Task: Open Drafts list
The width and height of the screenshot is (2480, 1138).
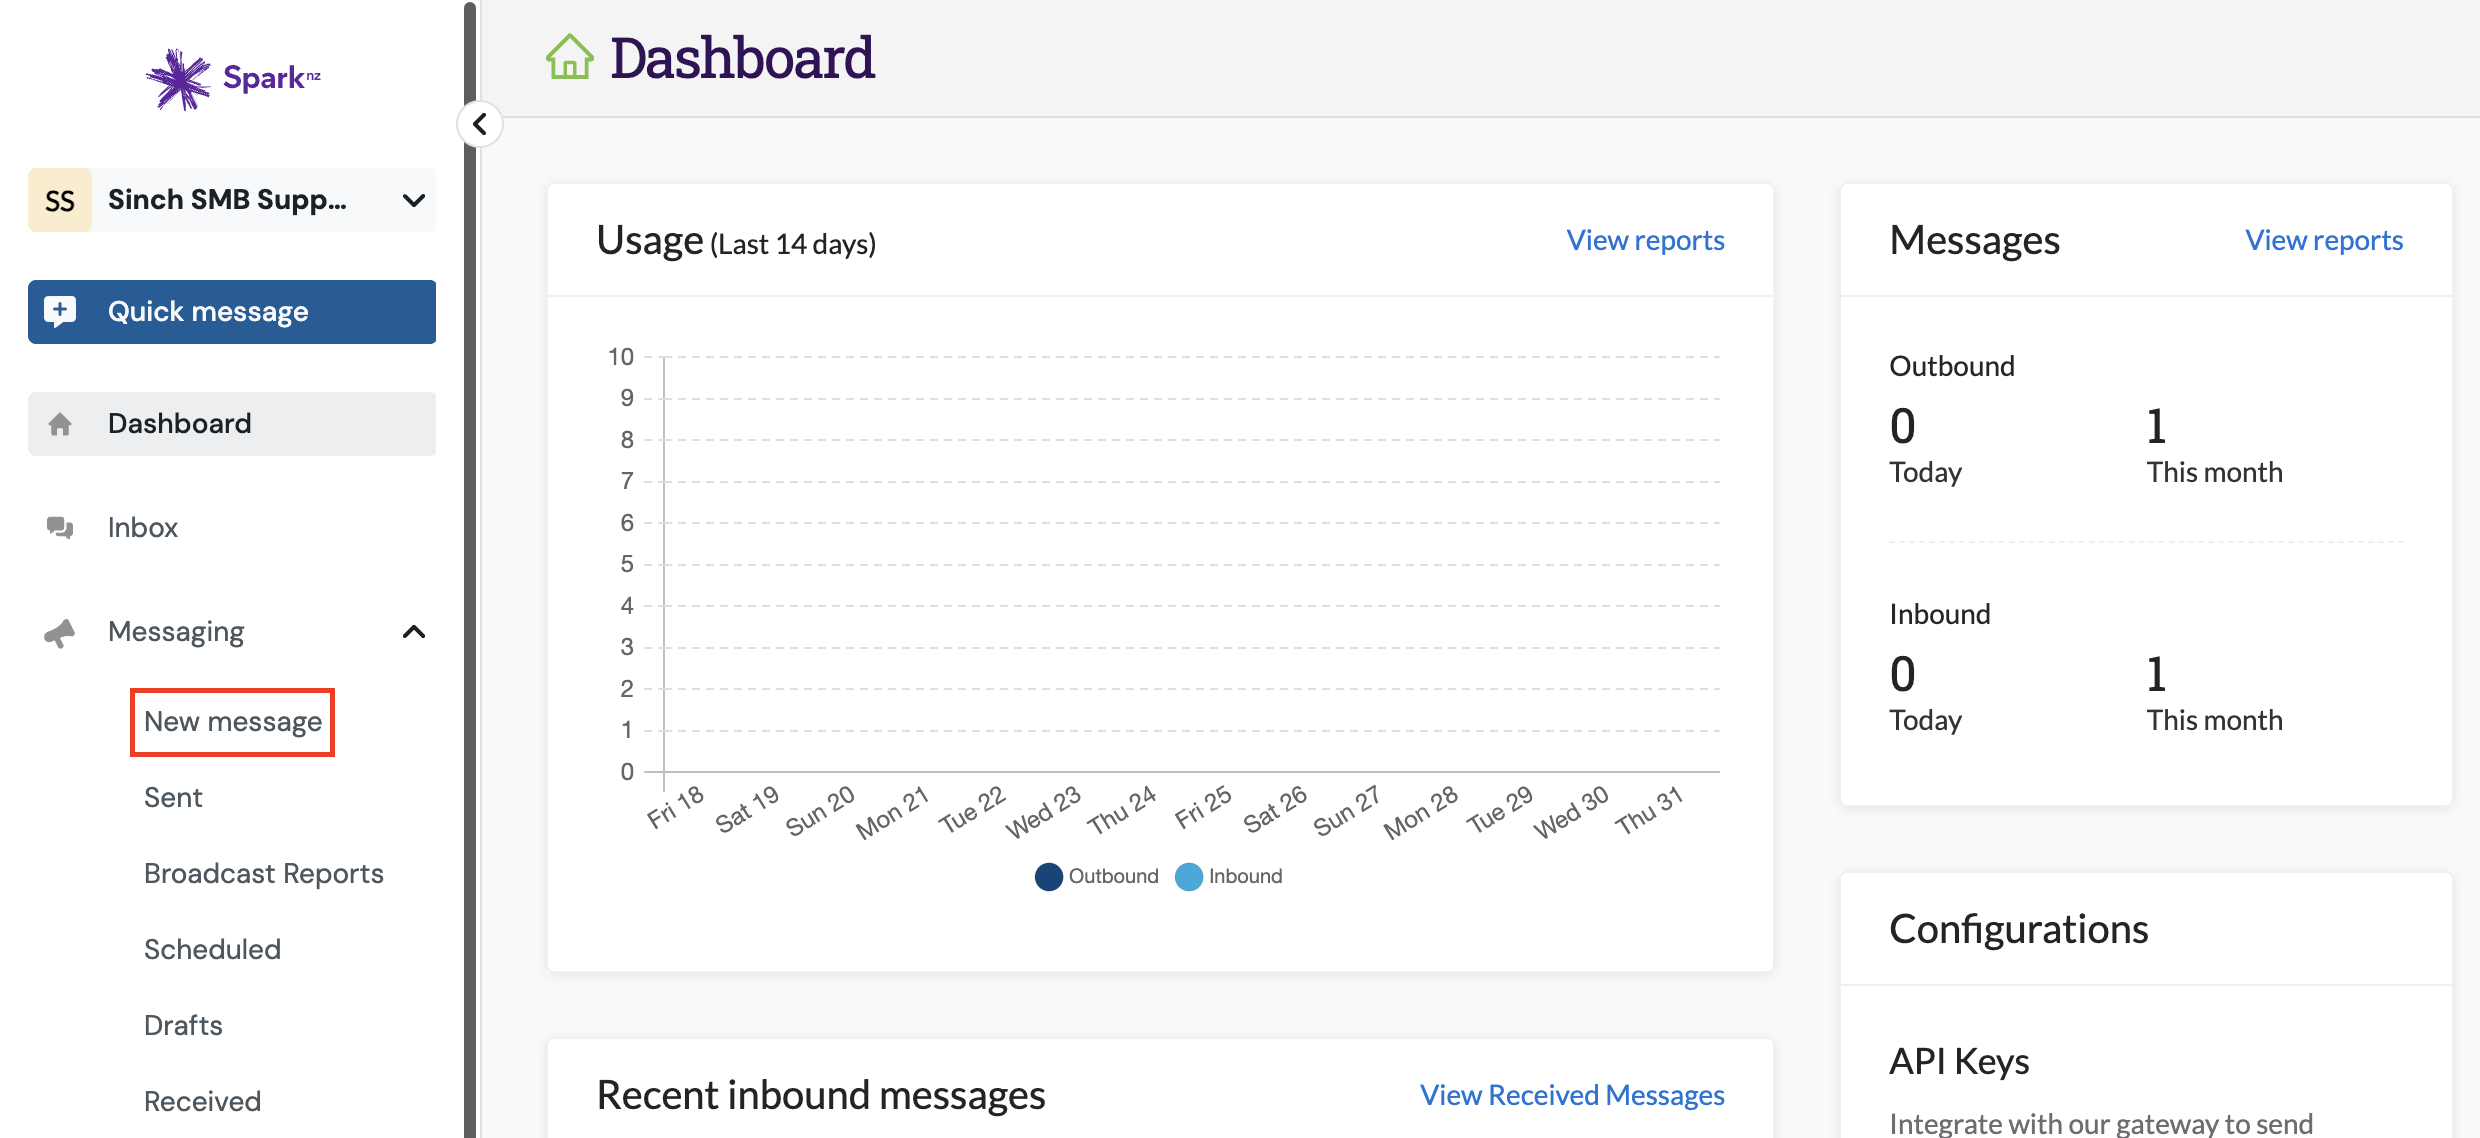Action: click(x=183, y=1026)
